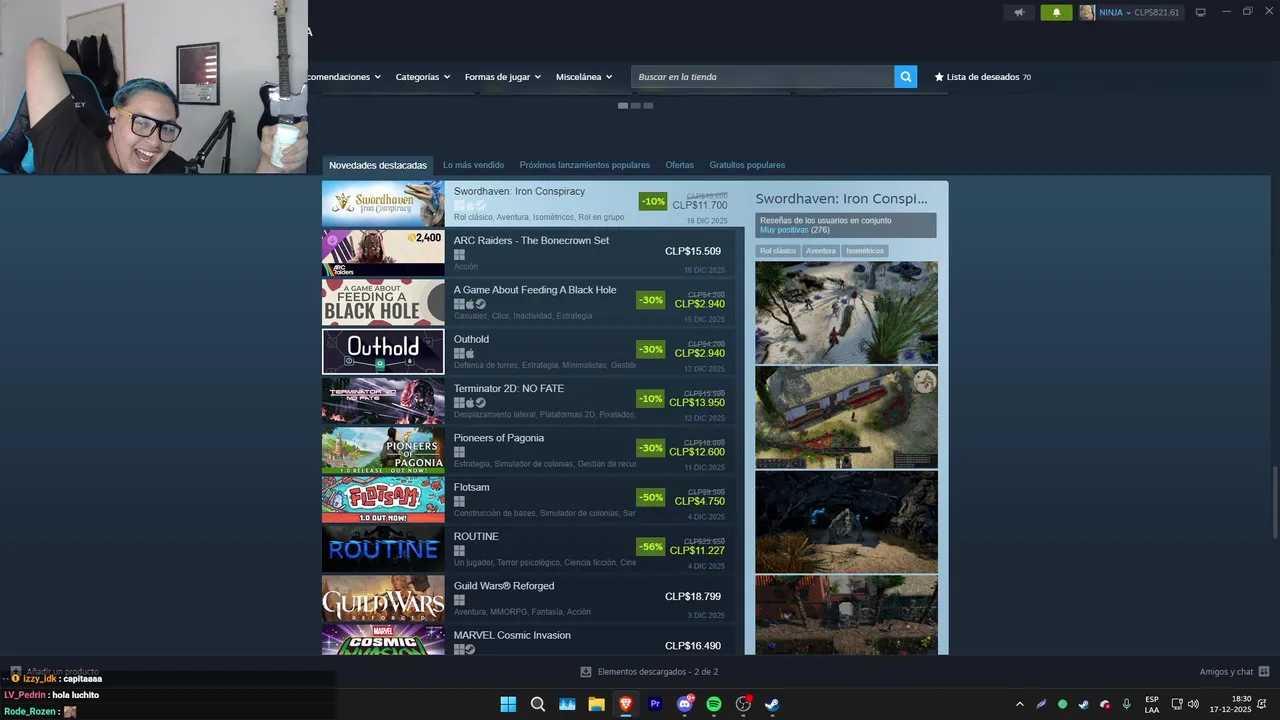Open Swordhaven: Iron Conspiracy listing
Screen dimensions: 1280x720
(x=533, y=204)
